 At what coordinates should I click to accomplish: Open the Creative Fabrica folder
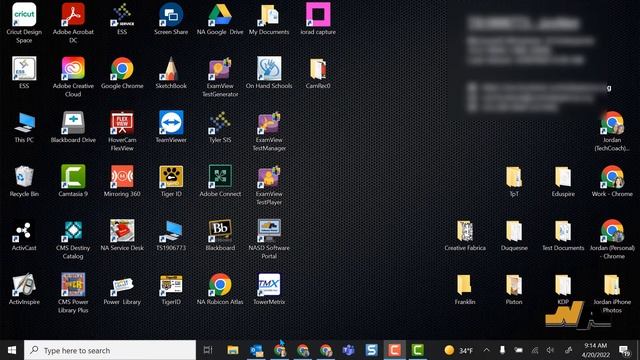tap(465, 235)
